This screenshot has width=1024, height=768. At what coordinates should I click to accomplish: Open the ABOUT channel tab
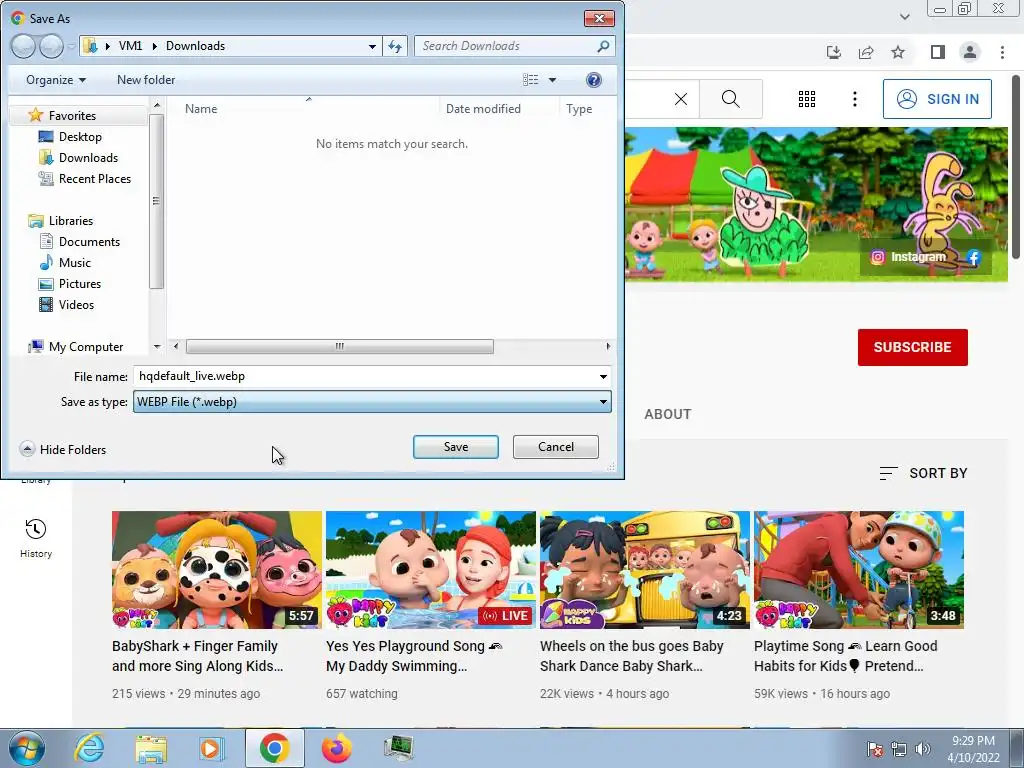click(x=667, y=414)
